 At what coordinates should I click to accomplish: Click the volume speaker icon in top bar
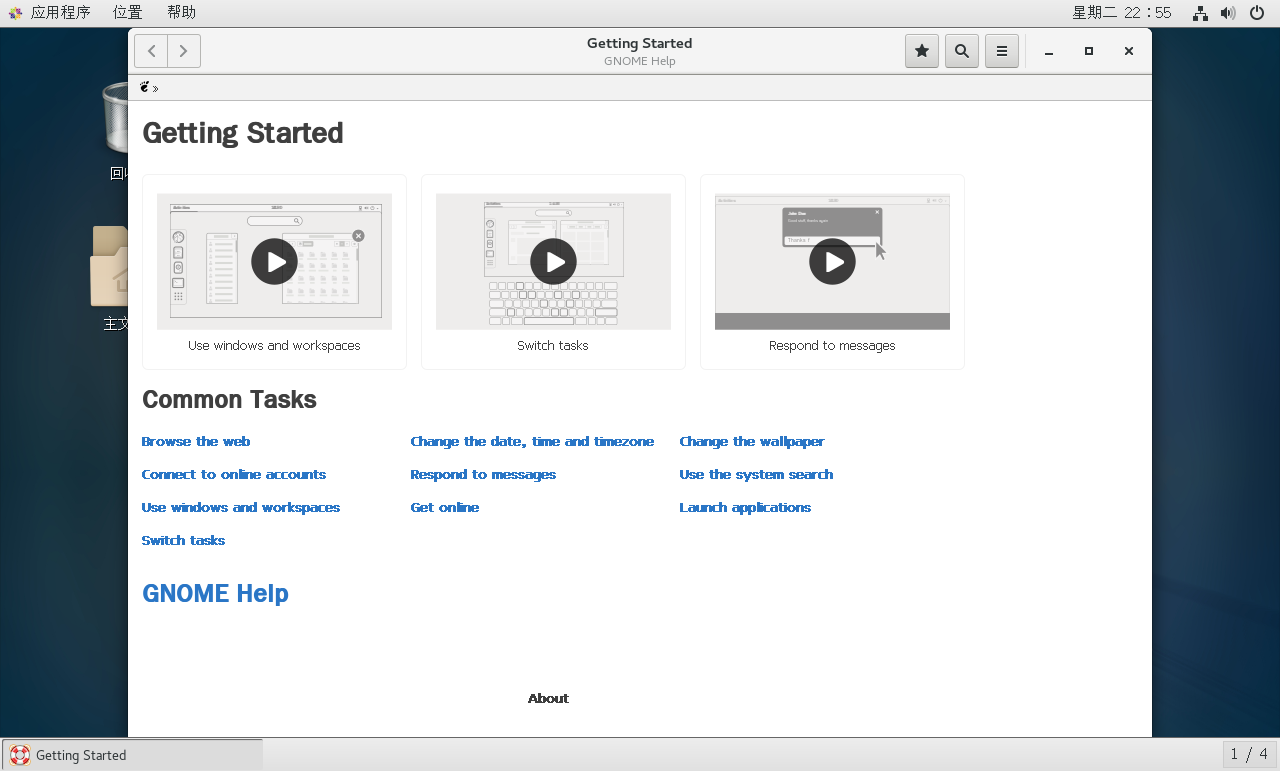click(1228, 12)
